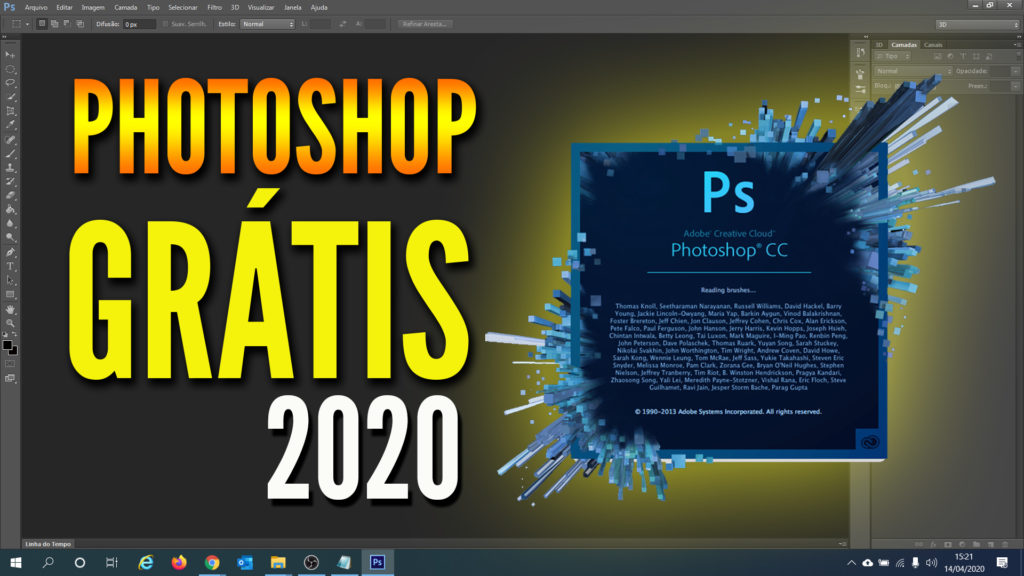Toggle Quick Mask mode

tap(10, 364)
